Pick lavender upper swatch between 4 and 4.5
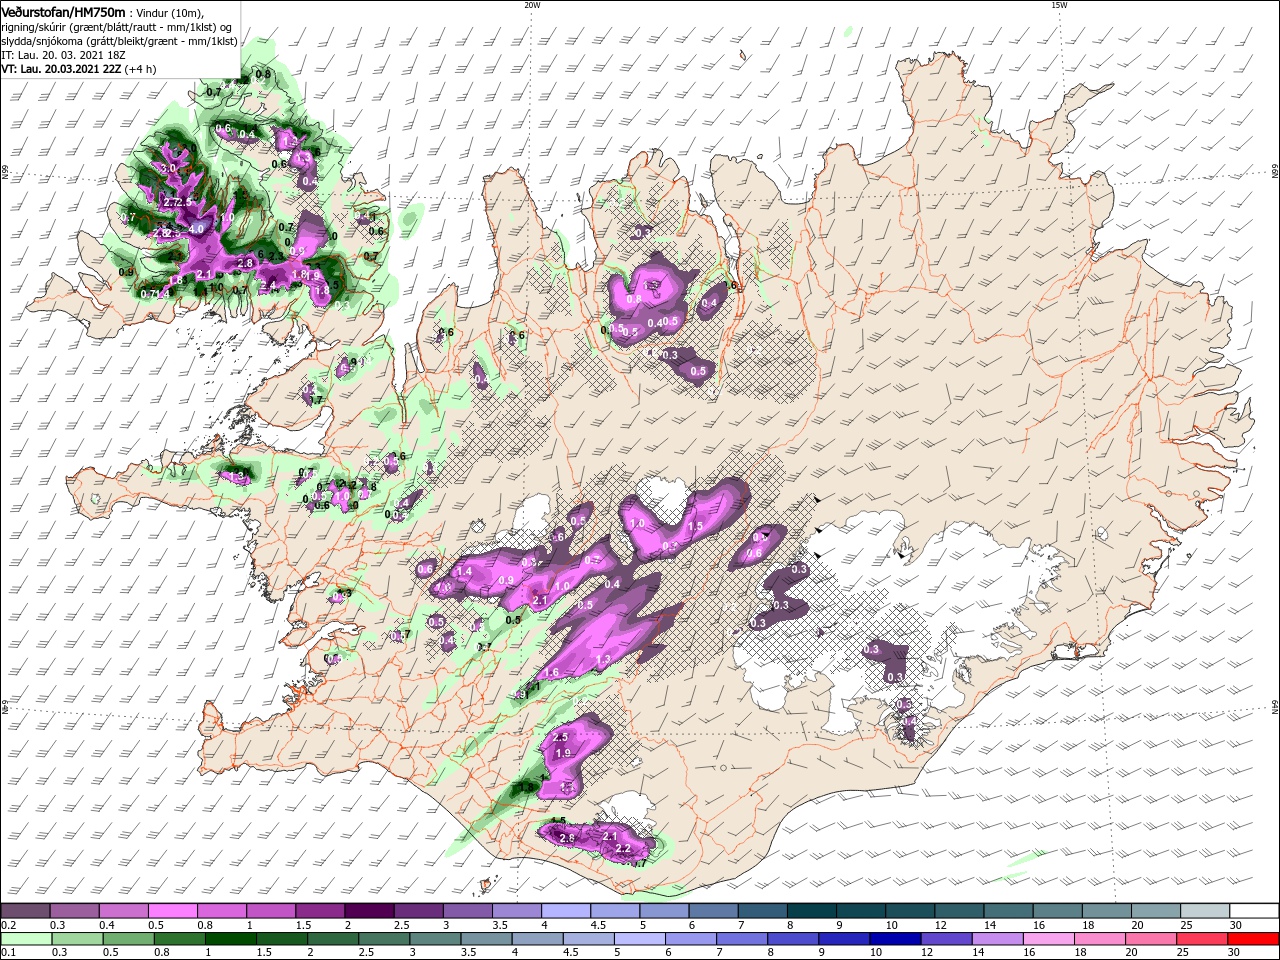1280x960 pixels. pyautogui.click(x=565, y=910)
